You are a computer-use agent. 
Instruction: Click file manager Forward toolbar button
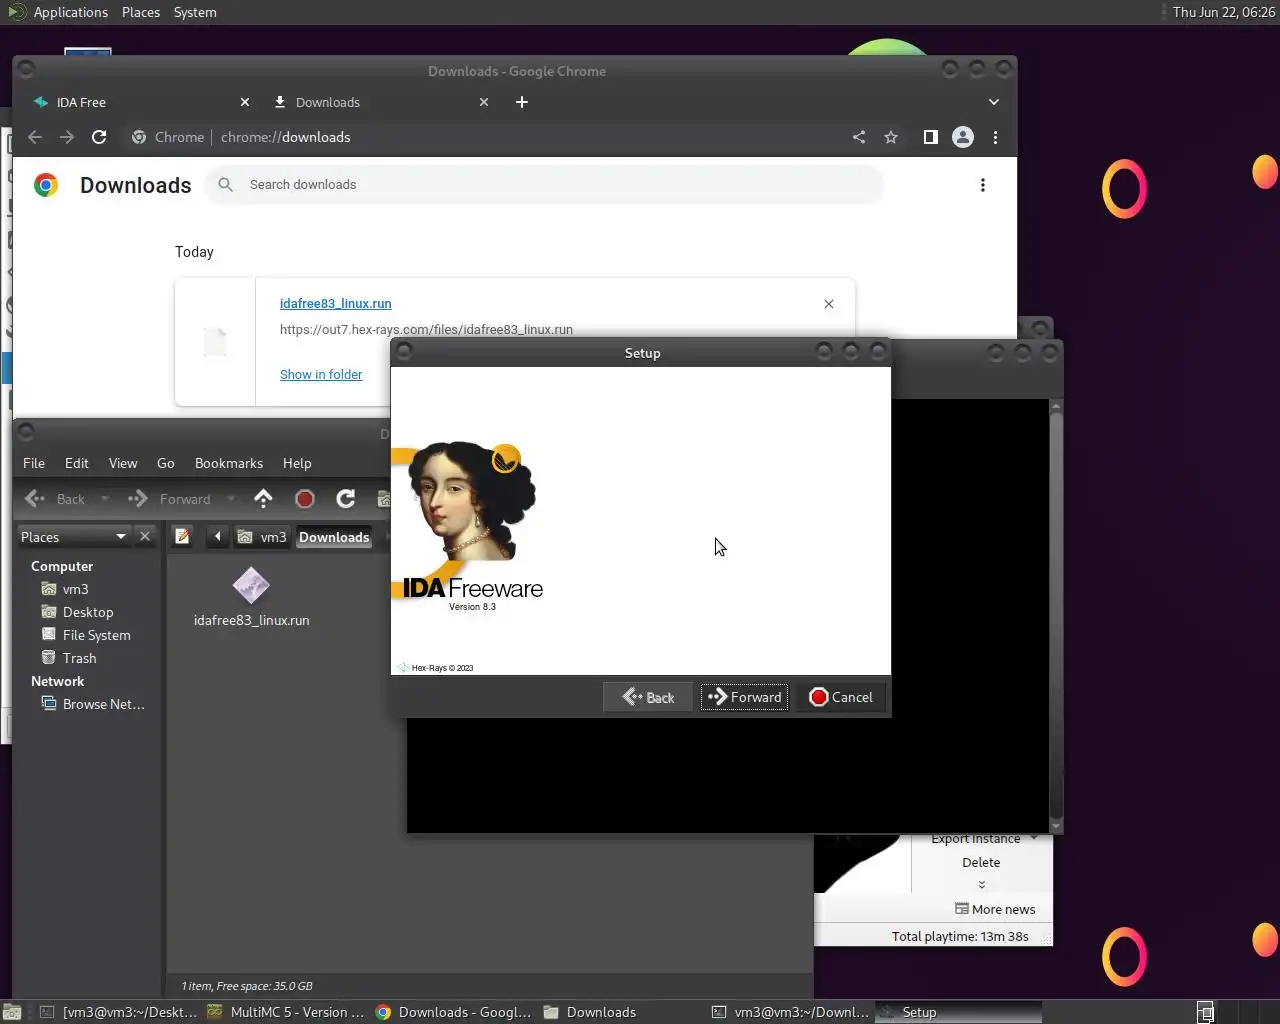coord(170,499)
